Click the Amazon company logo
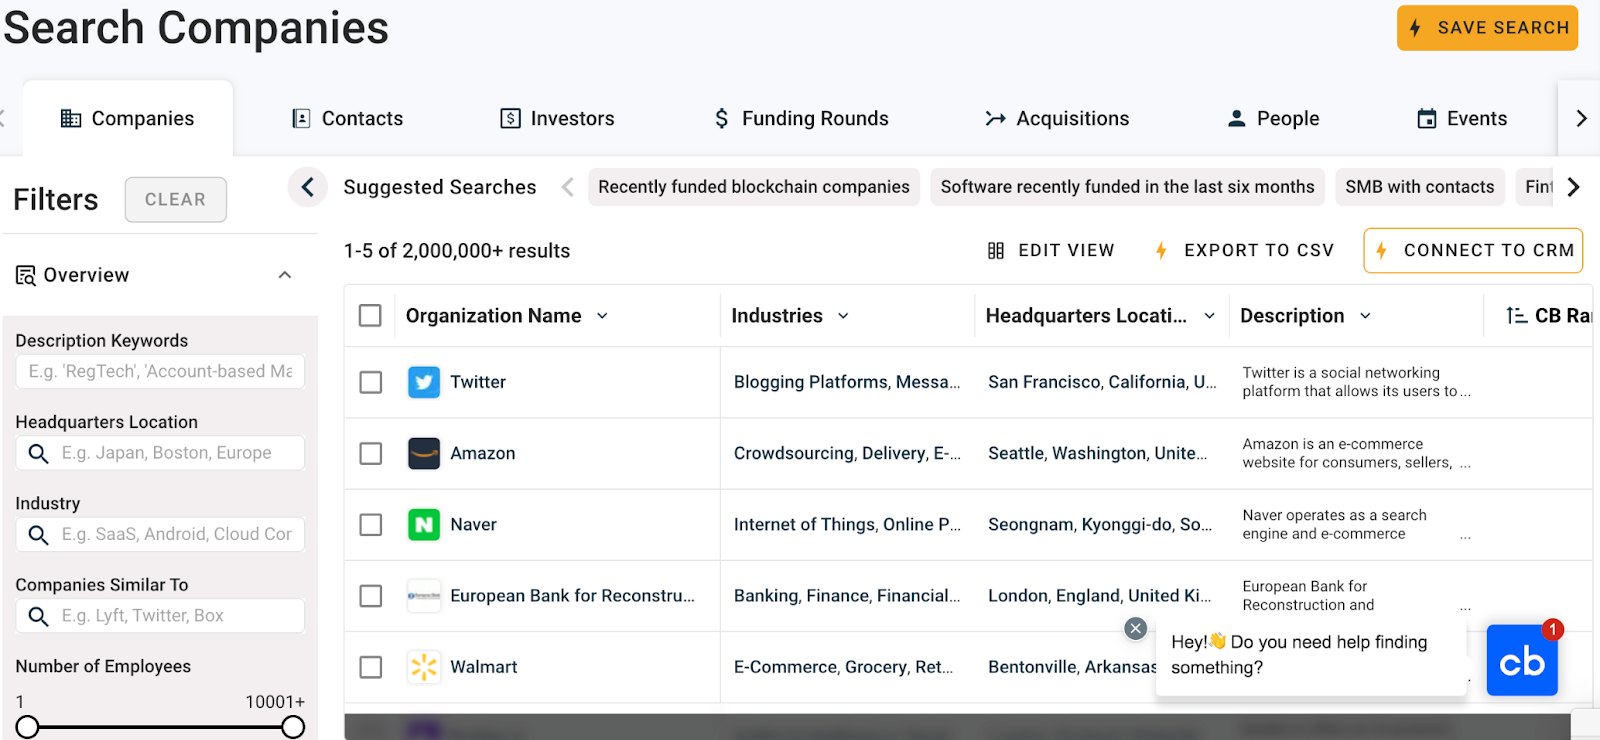 click(x=424, y=453)
